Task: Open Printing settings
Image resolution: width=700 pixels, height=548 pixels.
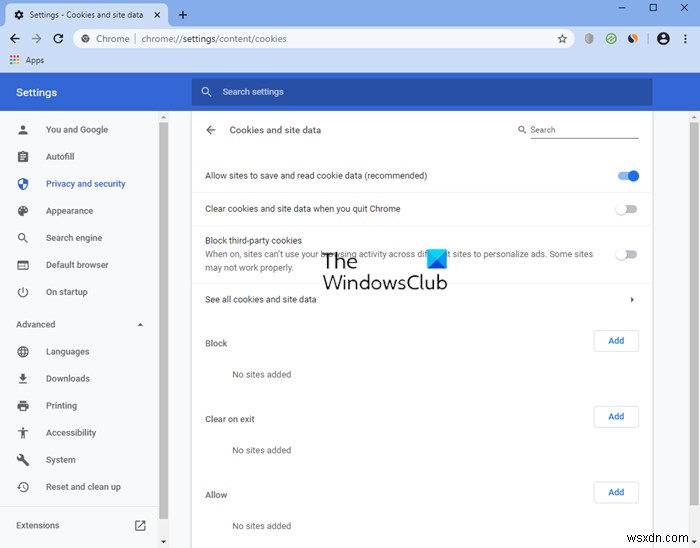Action: pos(62,406)
